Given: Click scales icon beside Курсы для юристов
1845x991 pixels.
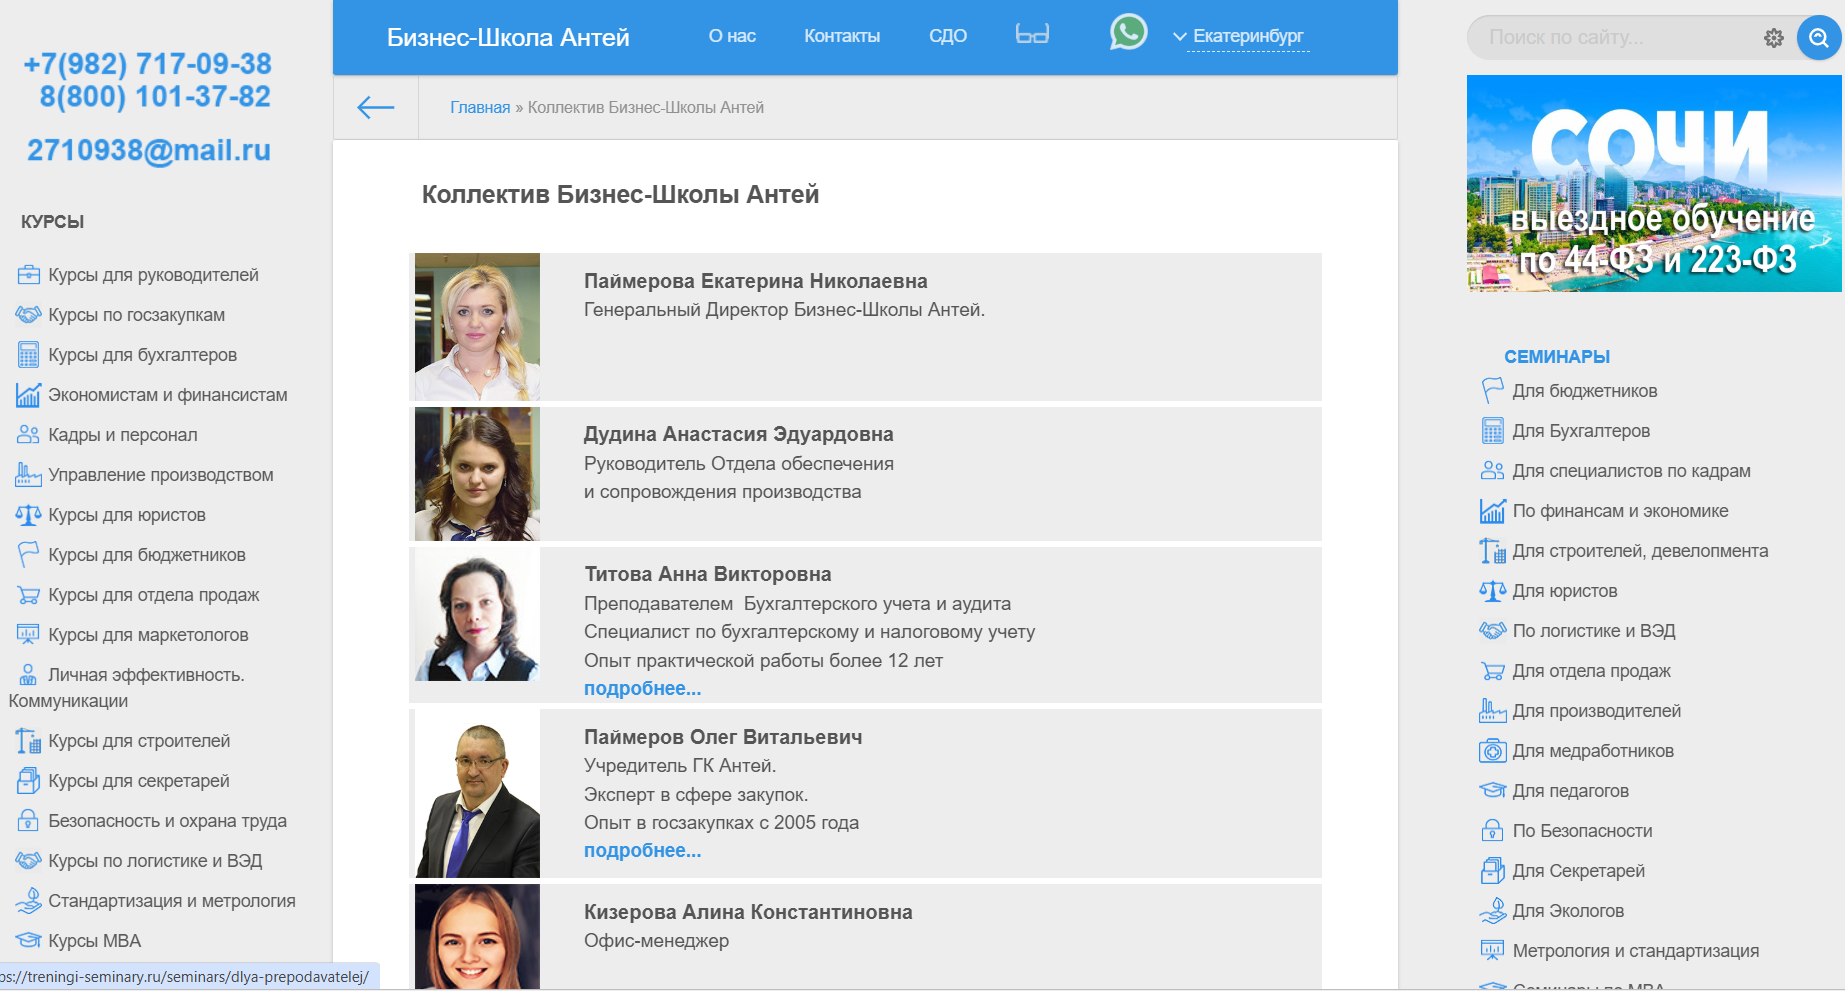Looking at the screenshot, I should [x=28, y=515].
